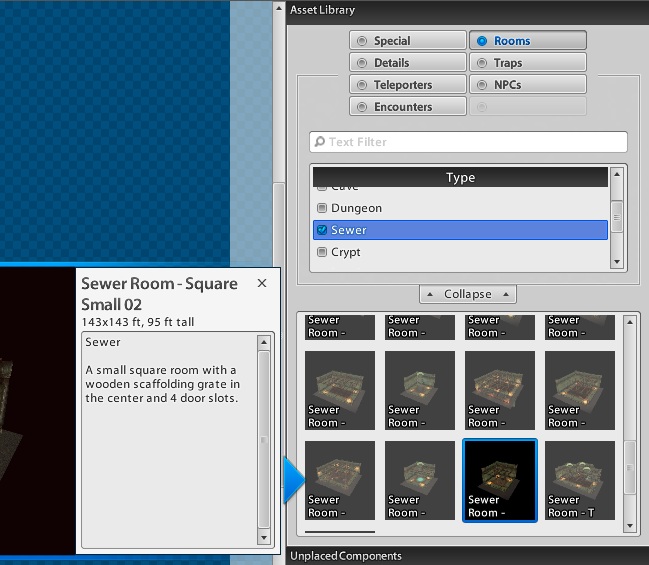The height and width of the screenshot is (565, 649).
Task: Select the Teleporters radio option
Action: (407, 84)
